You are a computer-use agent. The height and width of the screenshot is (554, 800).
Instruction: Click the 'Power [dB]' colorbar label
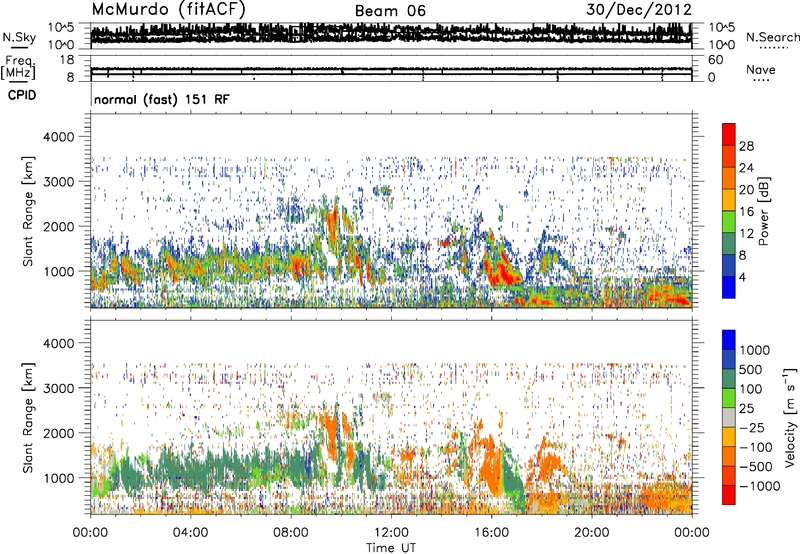click(x=764, y=211)
